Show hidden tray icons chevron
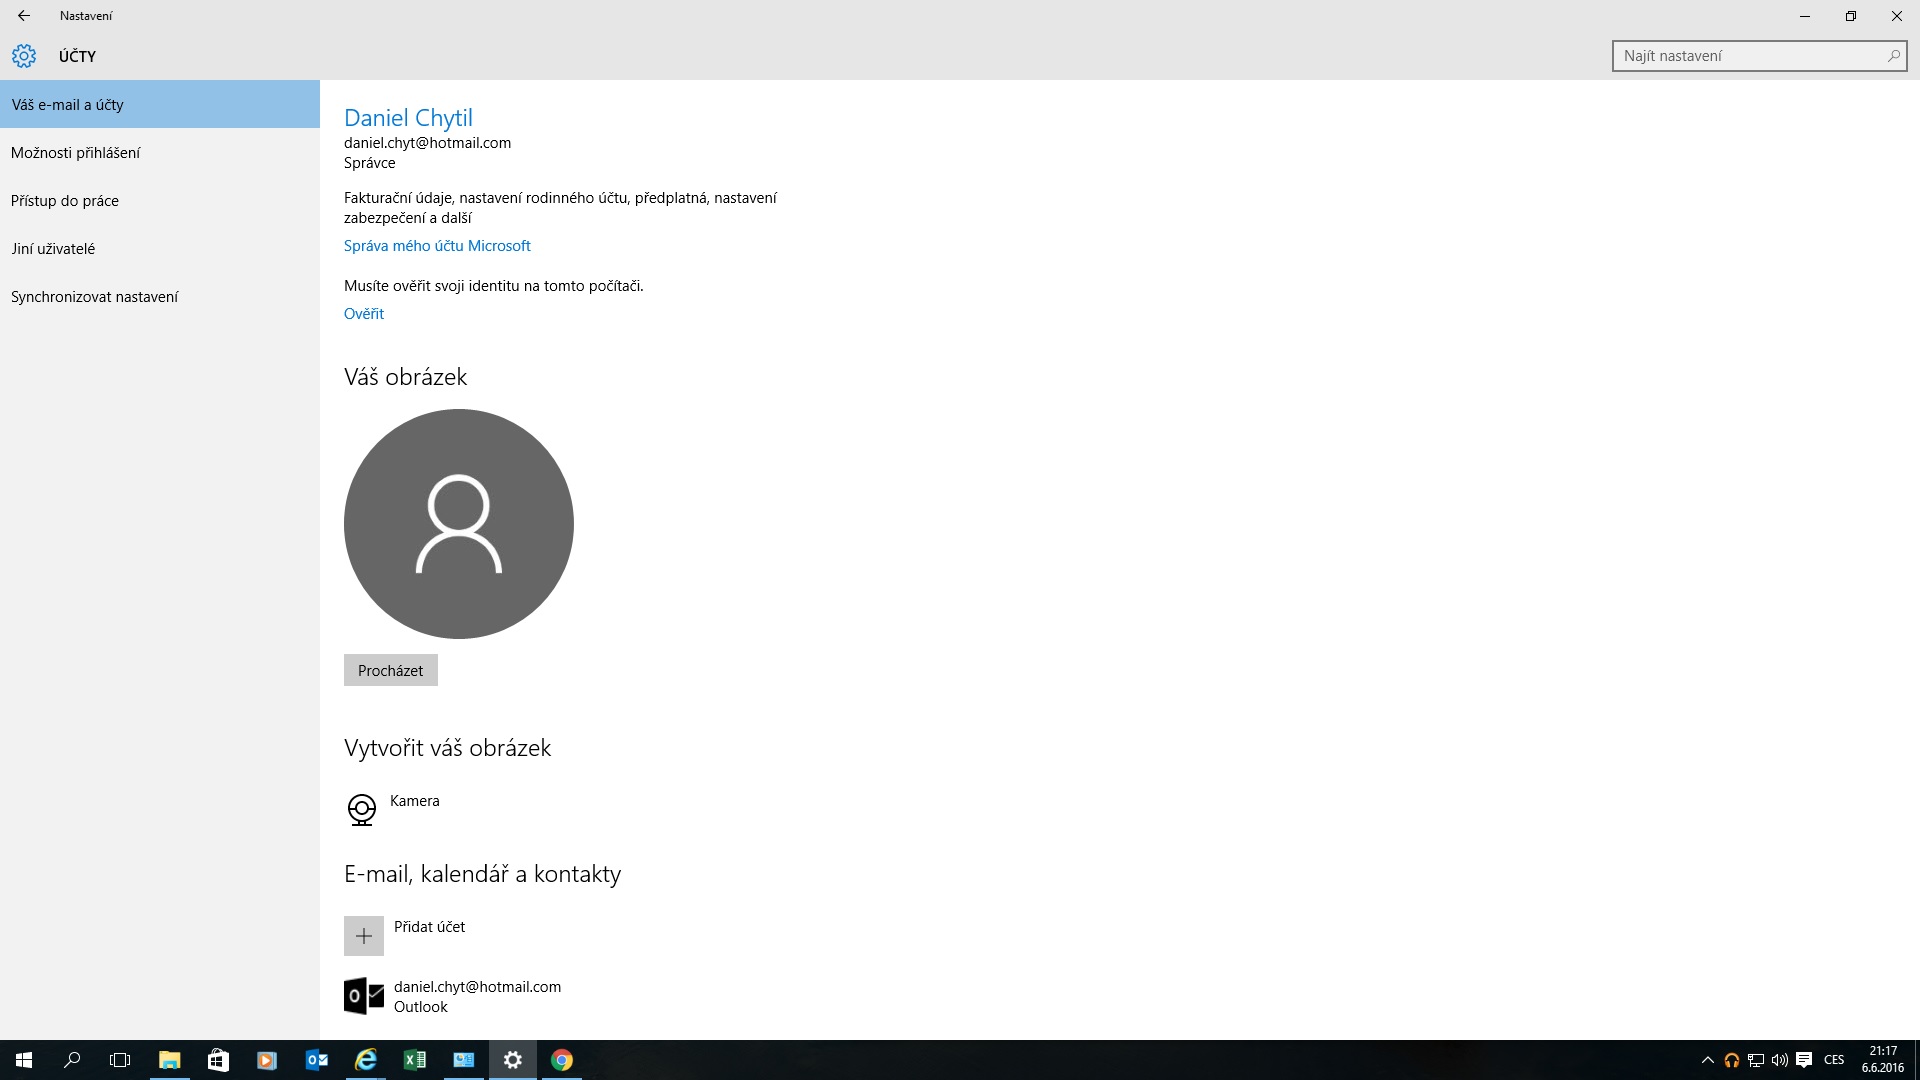 [x=1707, y=1060]
